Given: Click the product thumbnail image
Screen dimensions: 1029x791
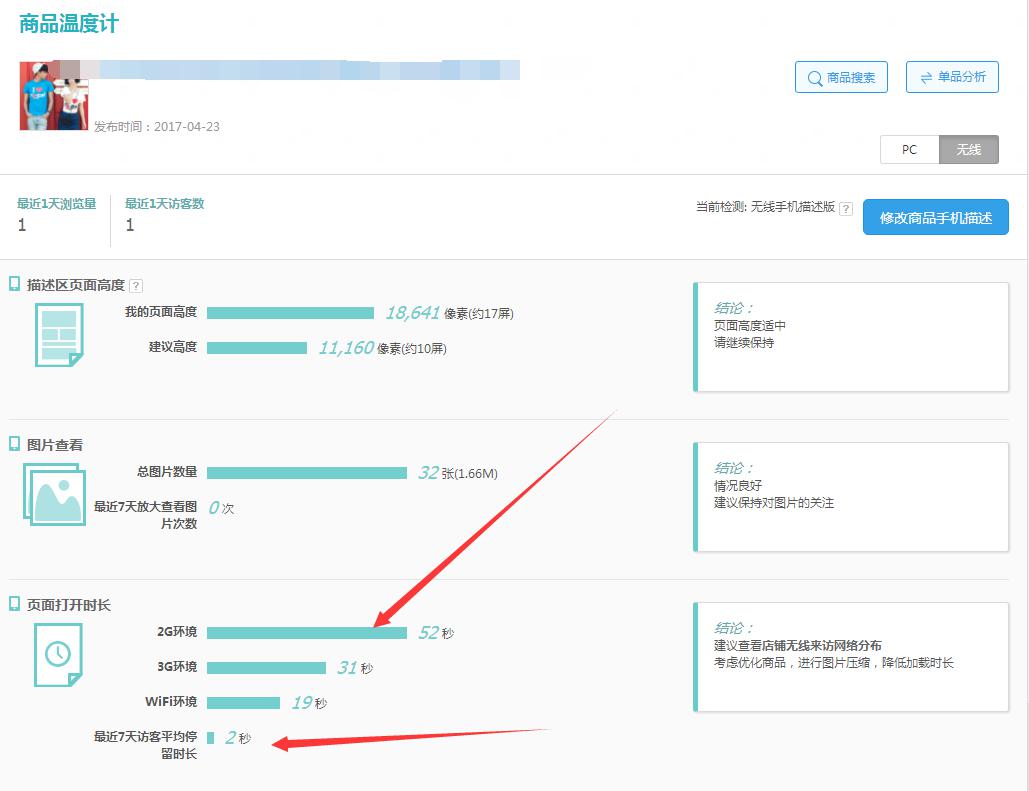Looking at the screenshot, I should pos(54,96).
